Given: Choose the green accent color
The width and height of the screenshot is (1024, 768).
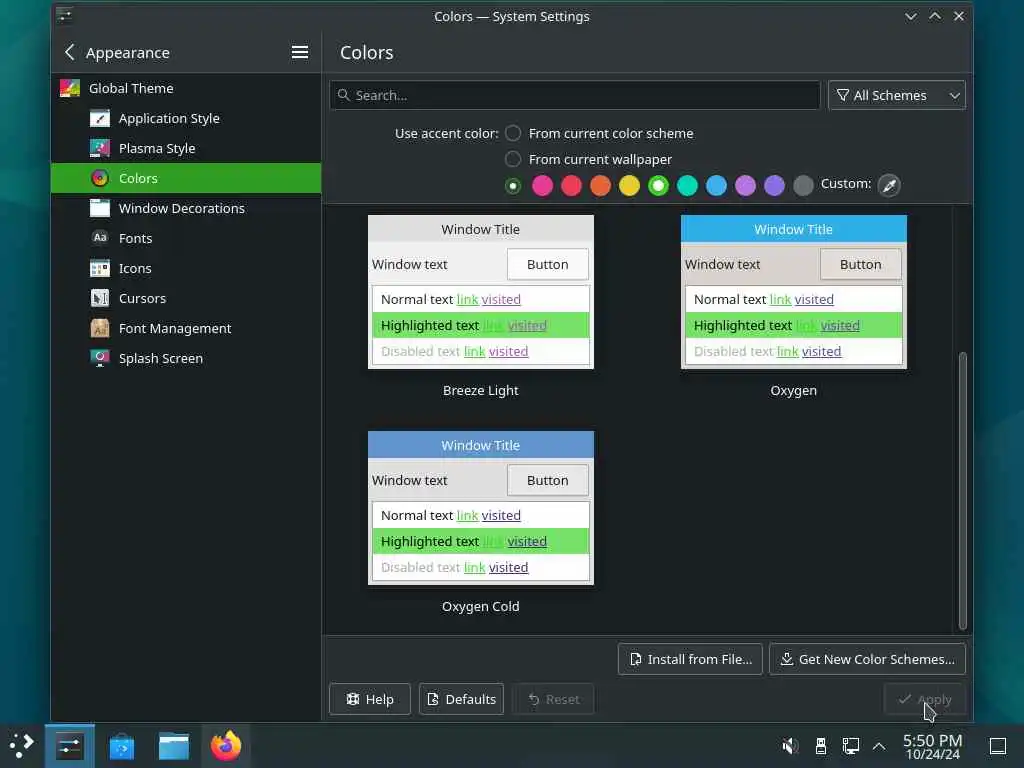Looking at the screenshot, I should point(658,185).
